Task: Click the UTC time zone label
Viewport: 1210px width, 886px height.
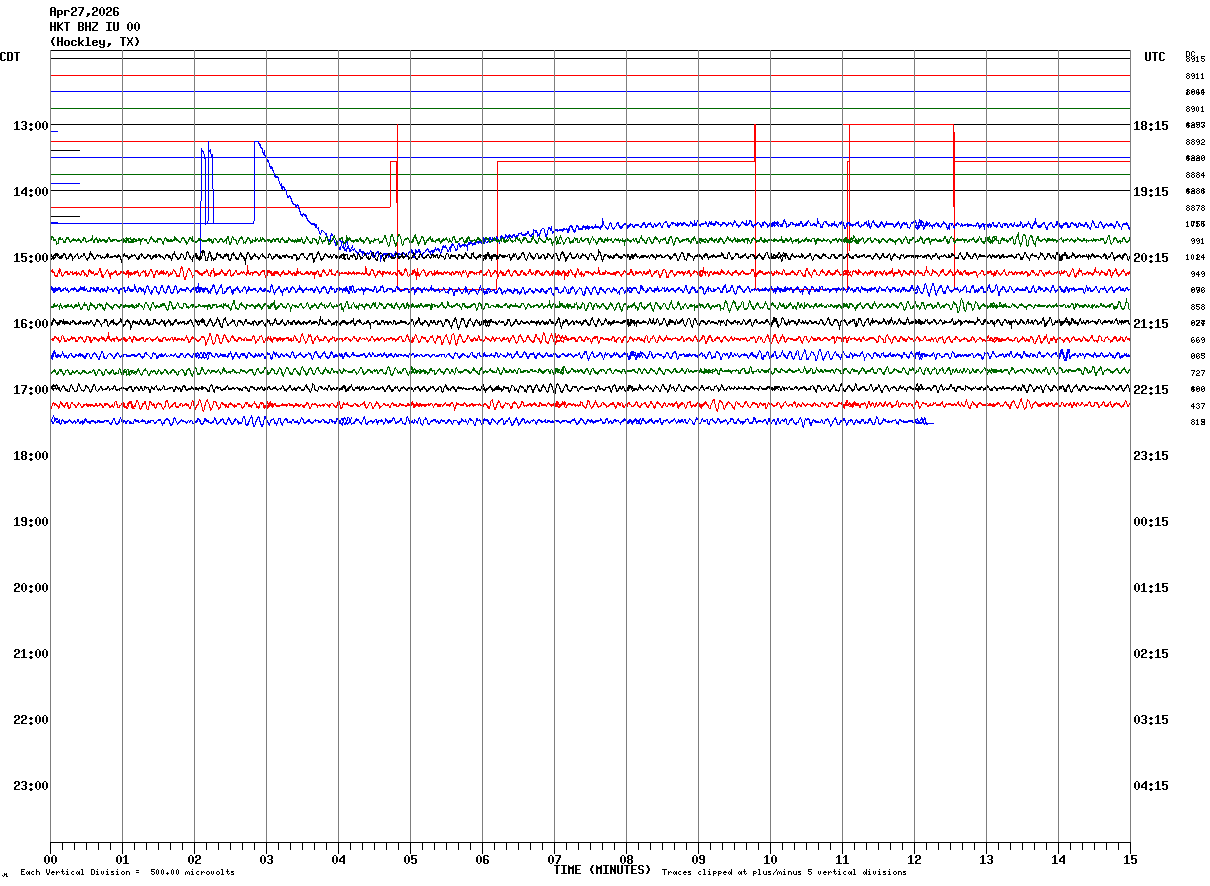Action: point(1155,57)
